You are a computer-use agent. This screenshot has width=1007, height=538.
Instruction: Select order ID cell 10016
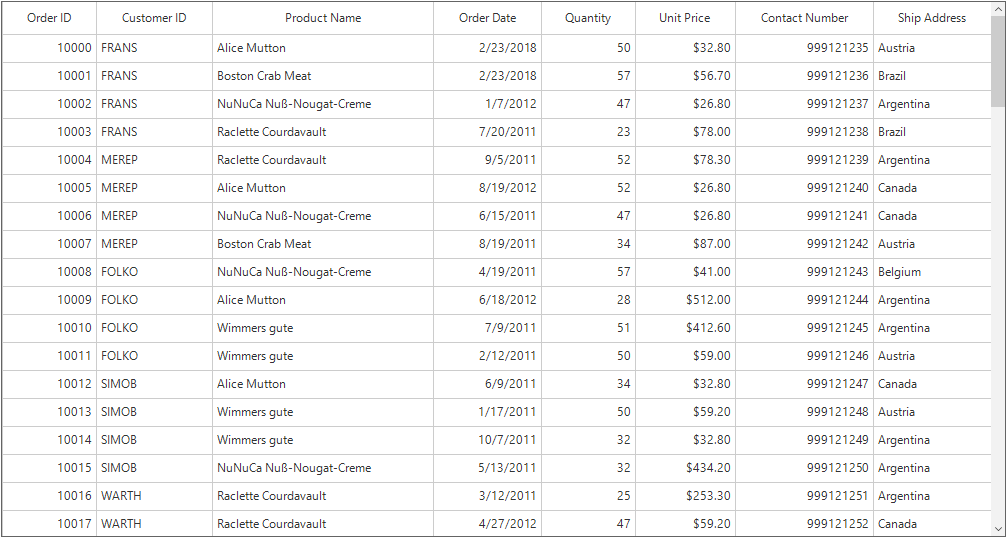49,496
